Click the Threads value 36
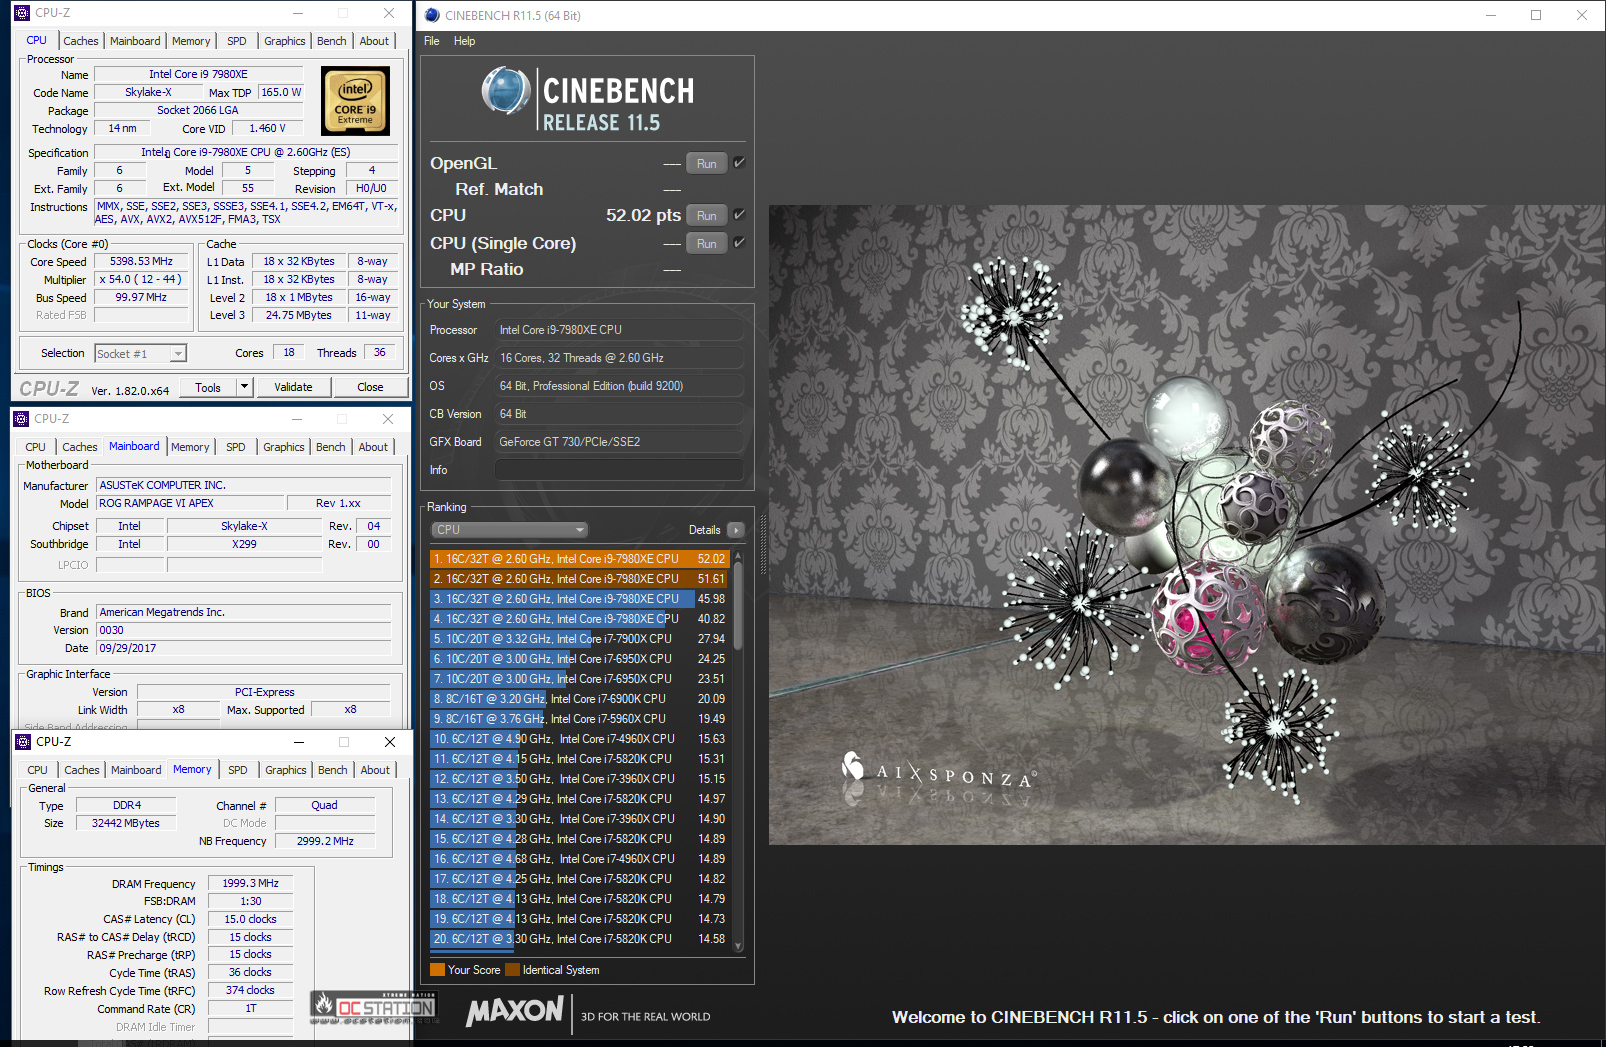Image resolution: width=1606 pixels, height=1047 pixels. [380, 353]
